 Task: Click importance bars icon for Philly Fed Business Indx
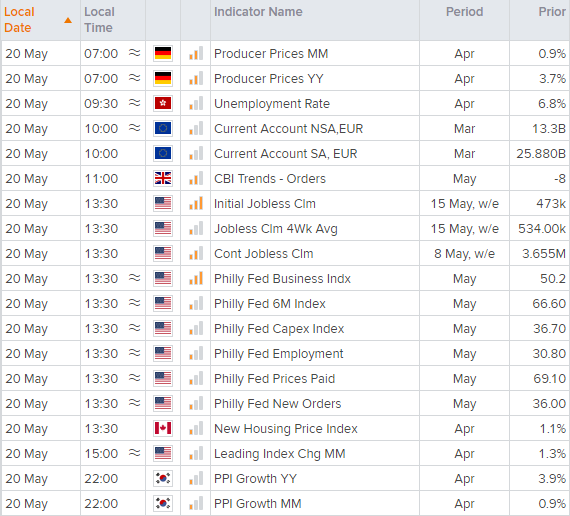196,279
